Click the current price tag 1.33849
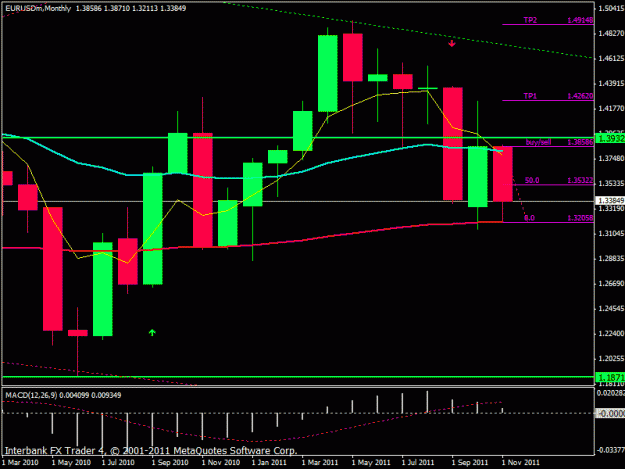 pyautogui.click(x=610, y=200)
